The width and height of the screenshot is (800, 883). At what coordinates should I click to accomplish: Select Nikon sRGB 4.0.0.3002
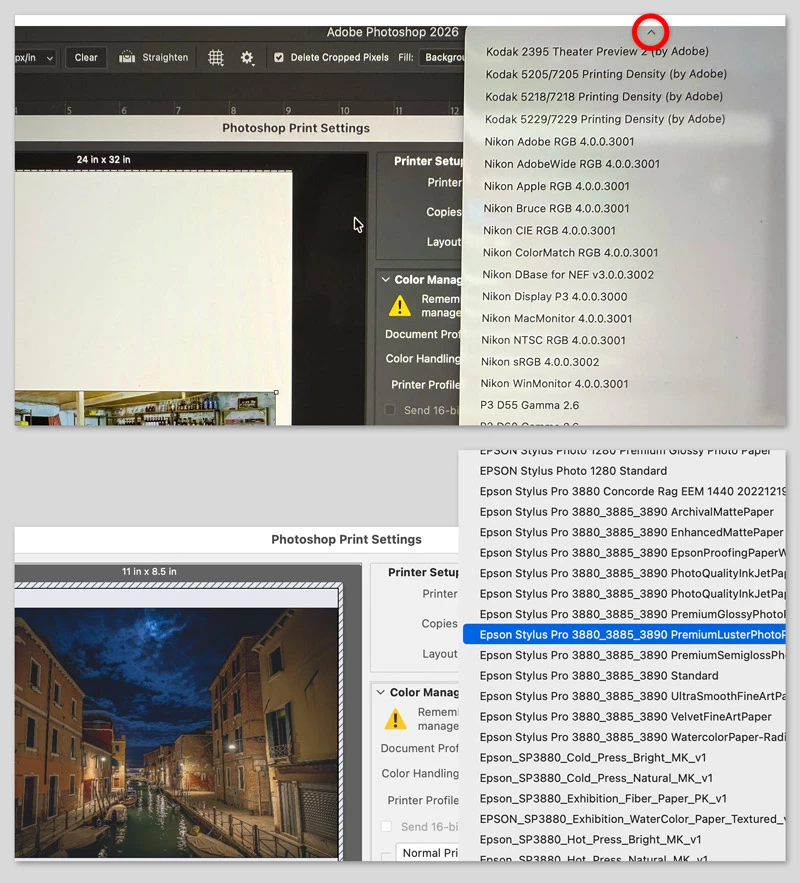[x=539, y=362]
